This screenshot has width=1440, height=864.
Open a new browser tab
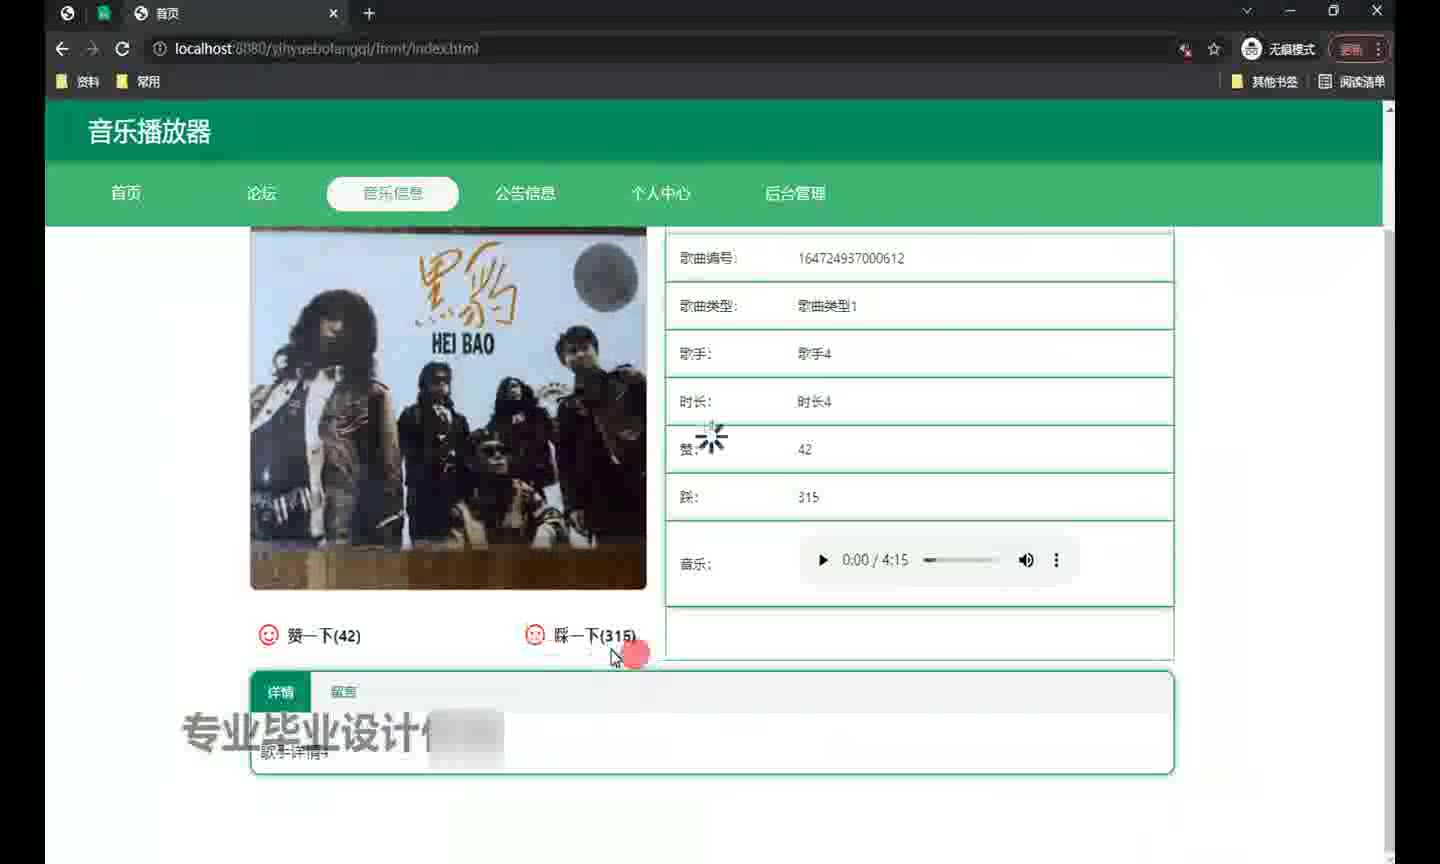(369, 13)
